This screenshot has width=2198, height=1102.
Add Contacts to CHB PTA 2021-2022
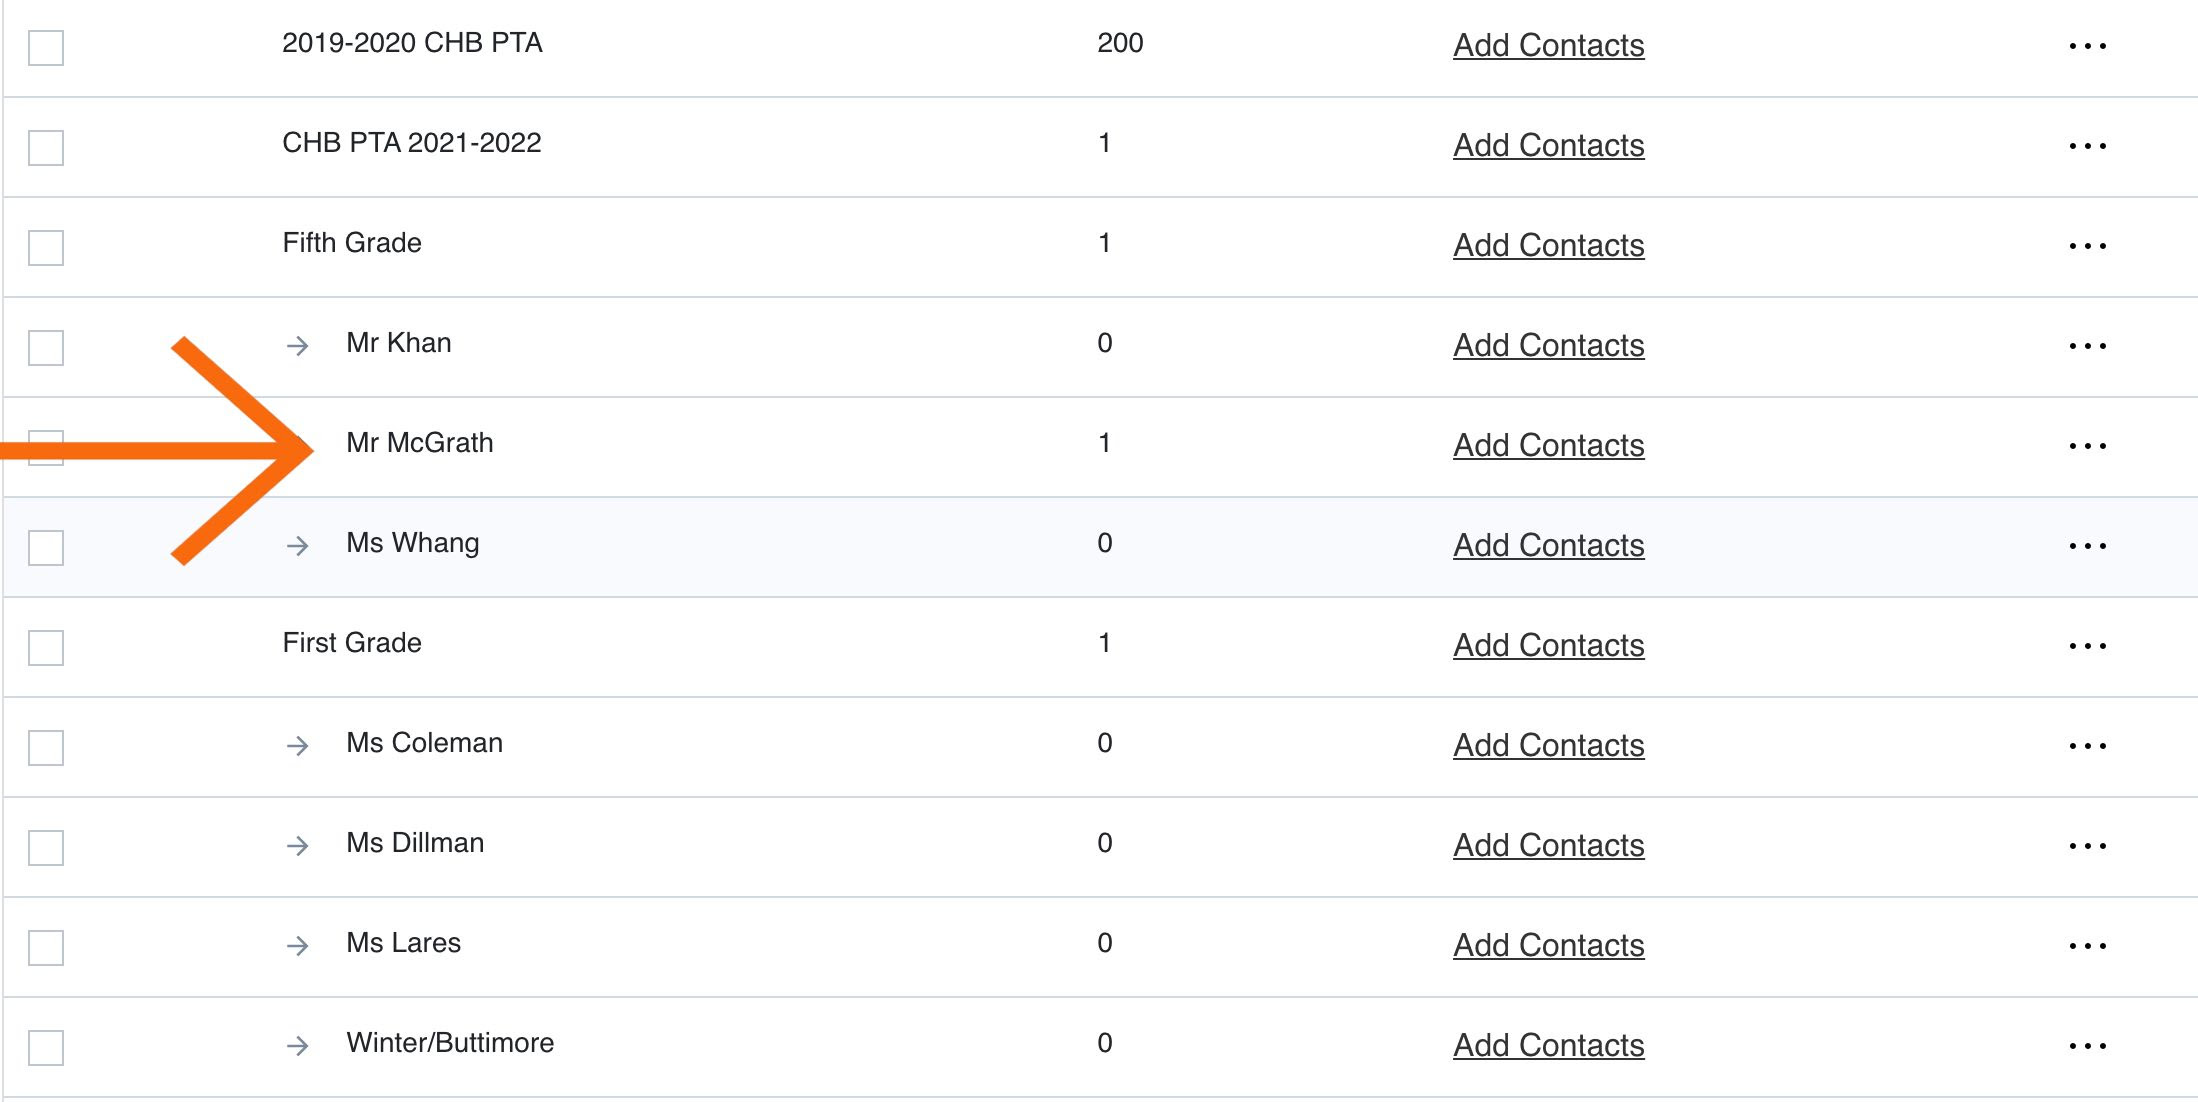coord(1548,146)
